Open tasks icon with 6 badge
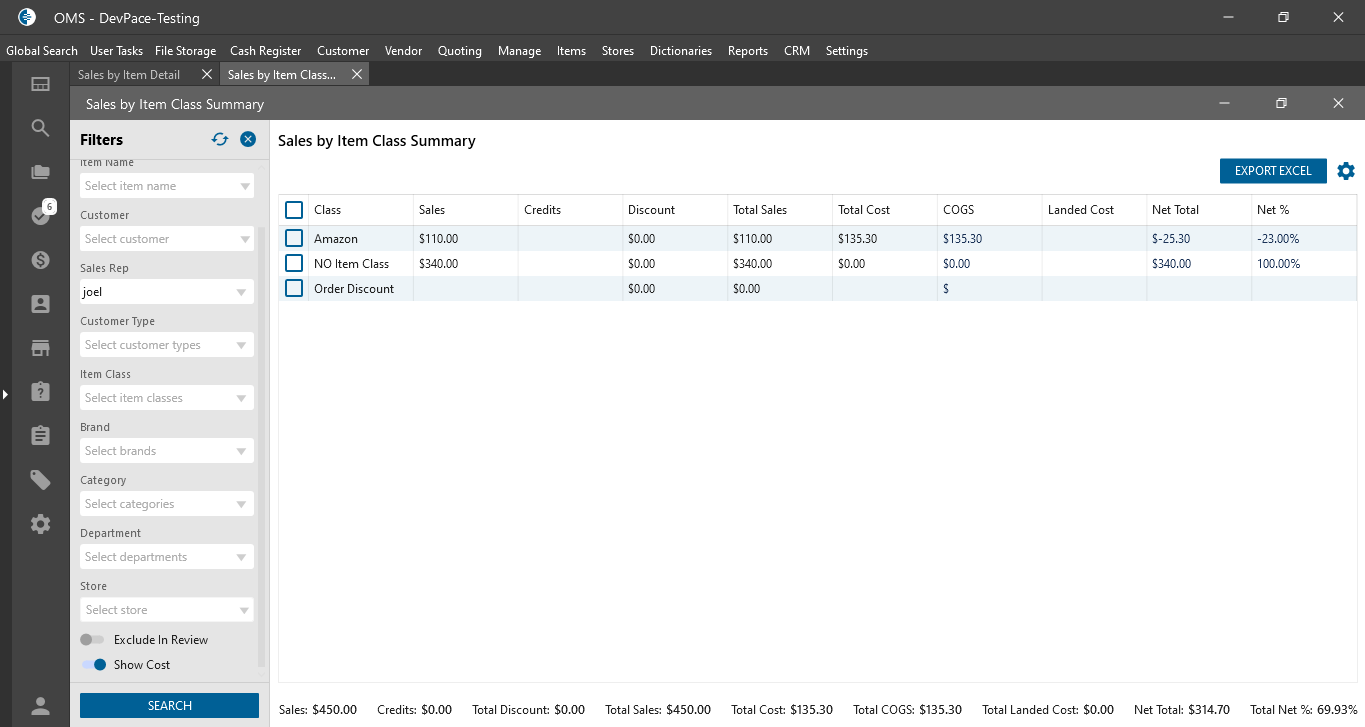 pyautogui.click(x=40, y=215)
